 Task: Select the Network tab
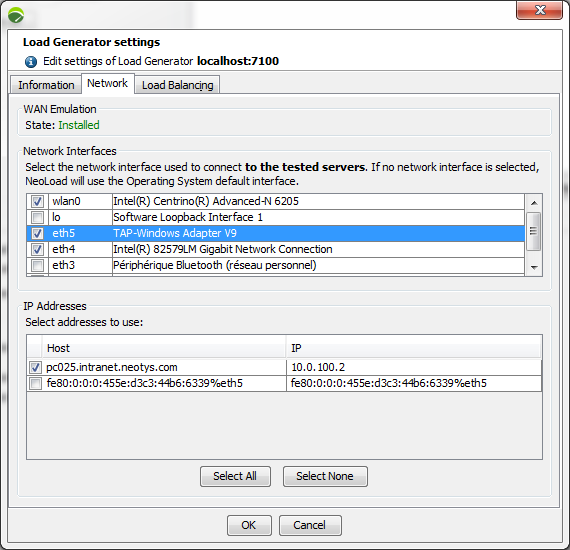108,84
